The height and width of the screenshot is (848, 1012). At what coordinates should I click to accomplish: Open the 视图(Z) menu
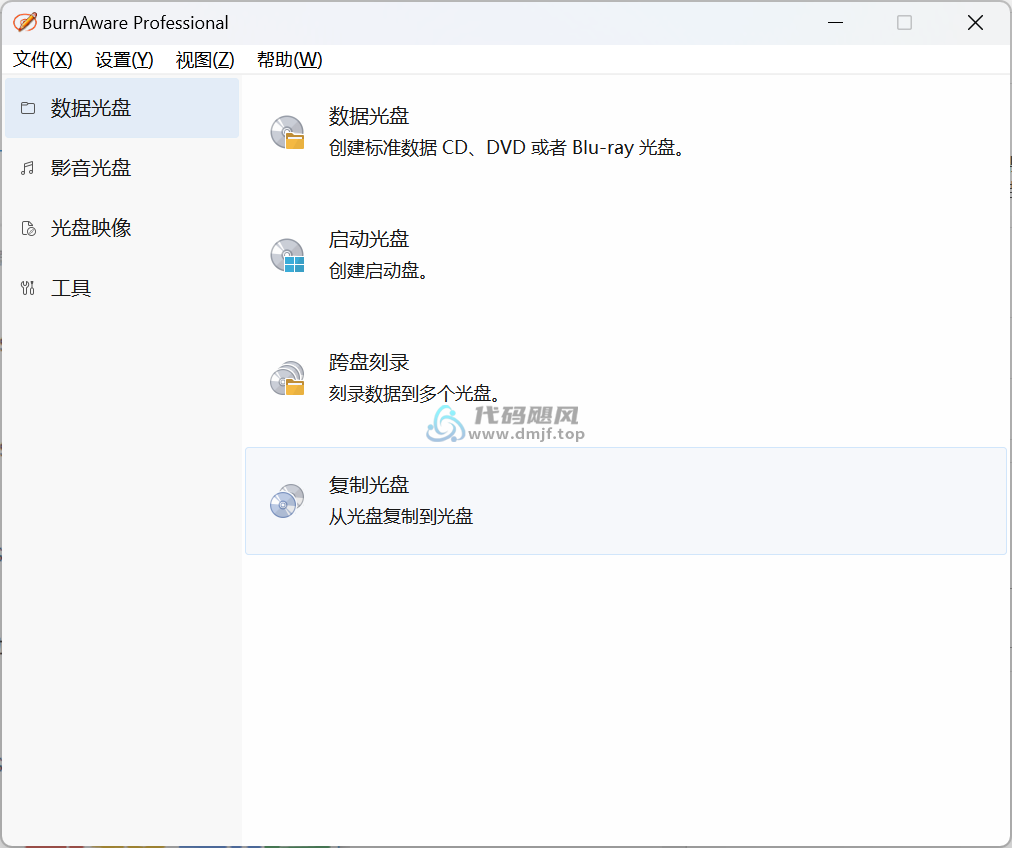coord(205,59)
